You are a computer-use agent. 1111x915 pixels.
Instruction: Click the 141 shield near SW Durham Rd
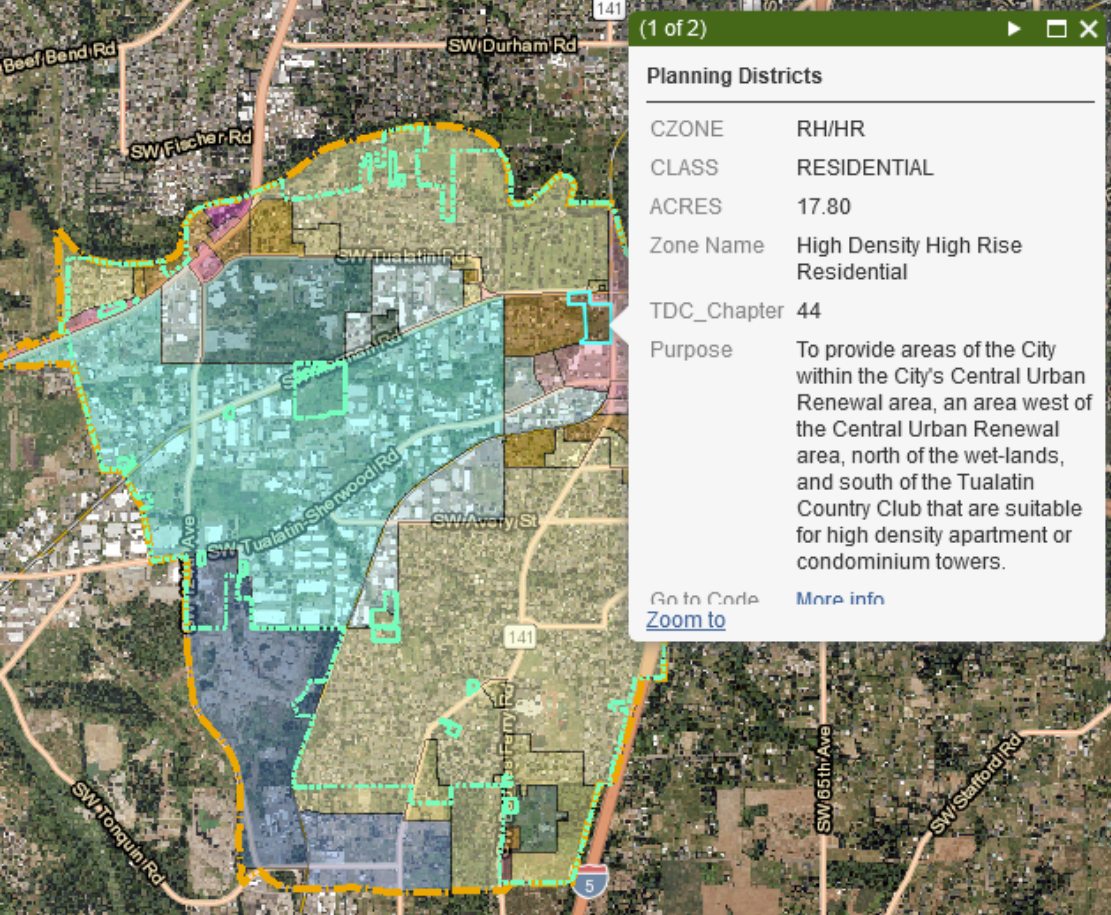(x=608, y=9)
